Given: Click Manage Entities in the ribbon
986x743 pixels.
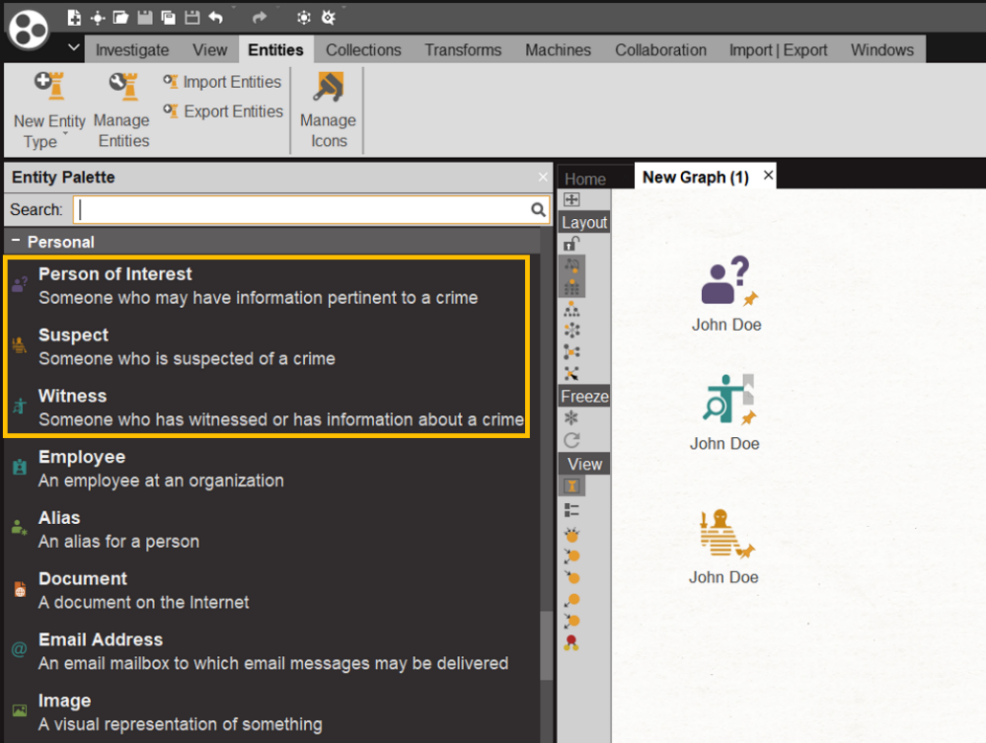Looking at the screenshot, I should pos(123,109).
